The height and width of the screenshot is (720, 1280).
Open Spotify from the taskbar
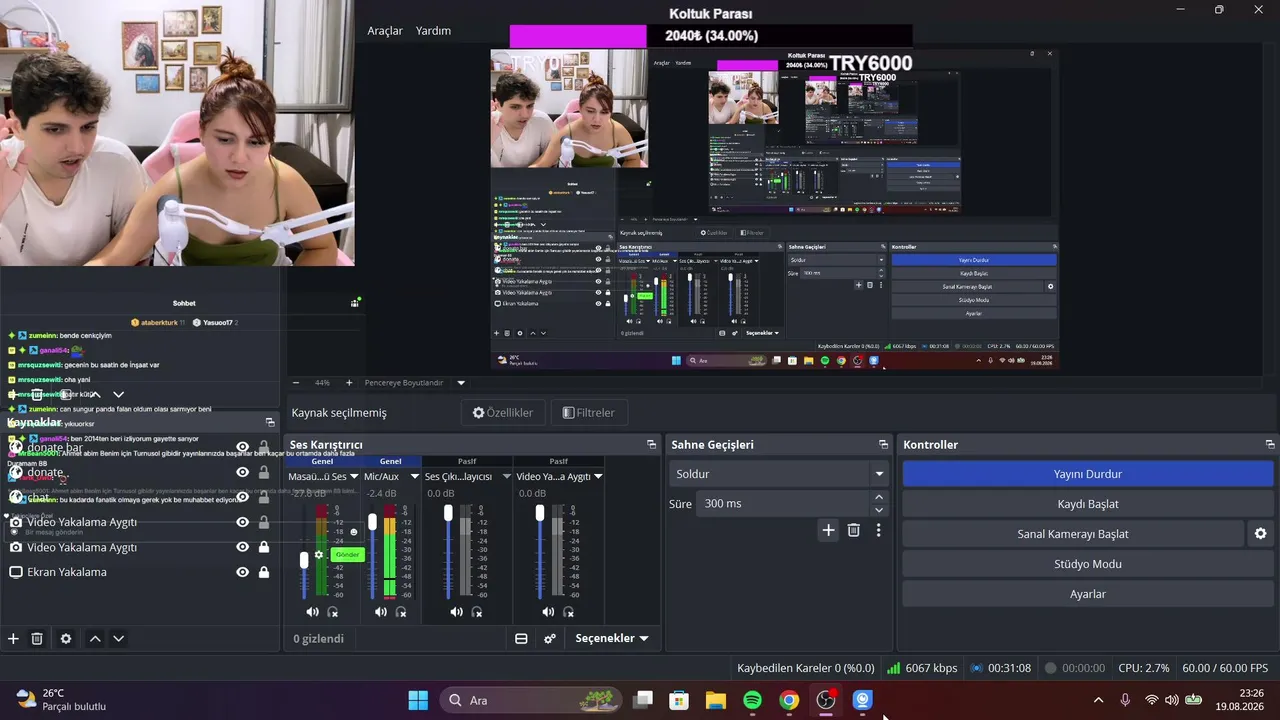click(x=753, y=700)
